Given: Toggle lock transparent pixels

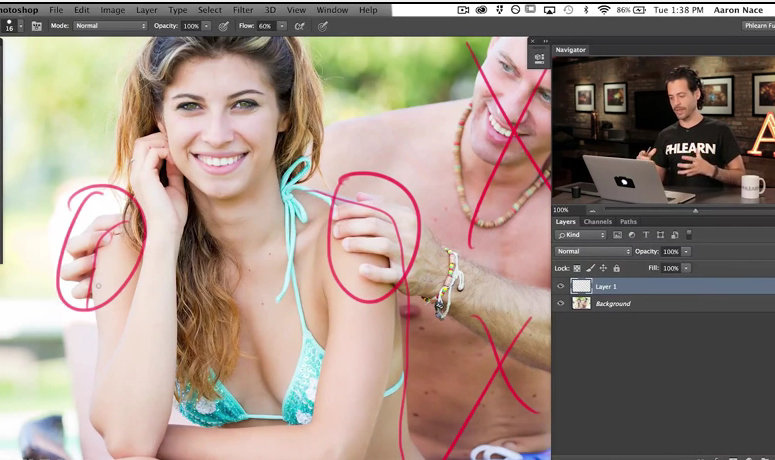Looking at the screenshot, I should (x=577, y=268).
